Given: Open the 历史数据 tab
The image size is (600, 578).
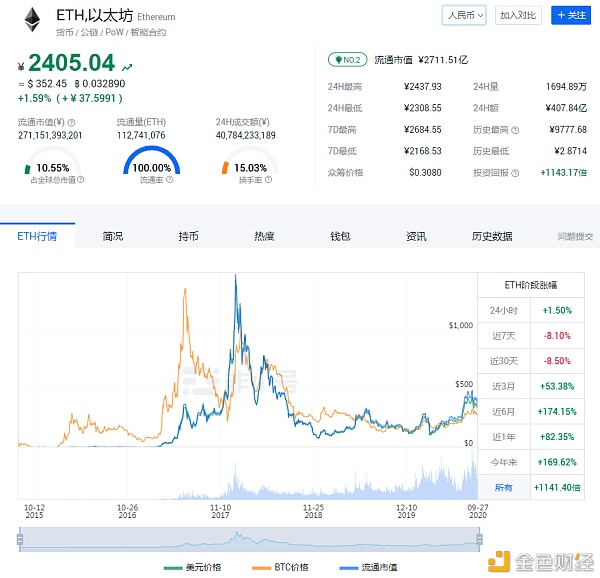Looking at the screenshot, I should [492, 236].
